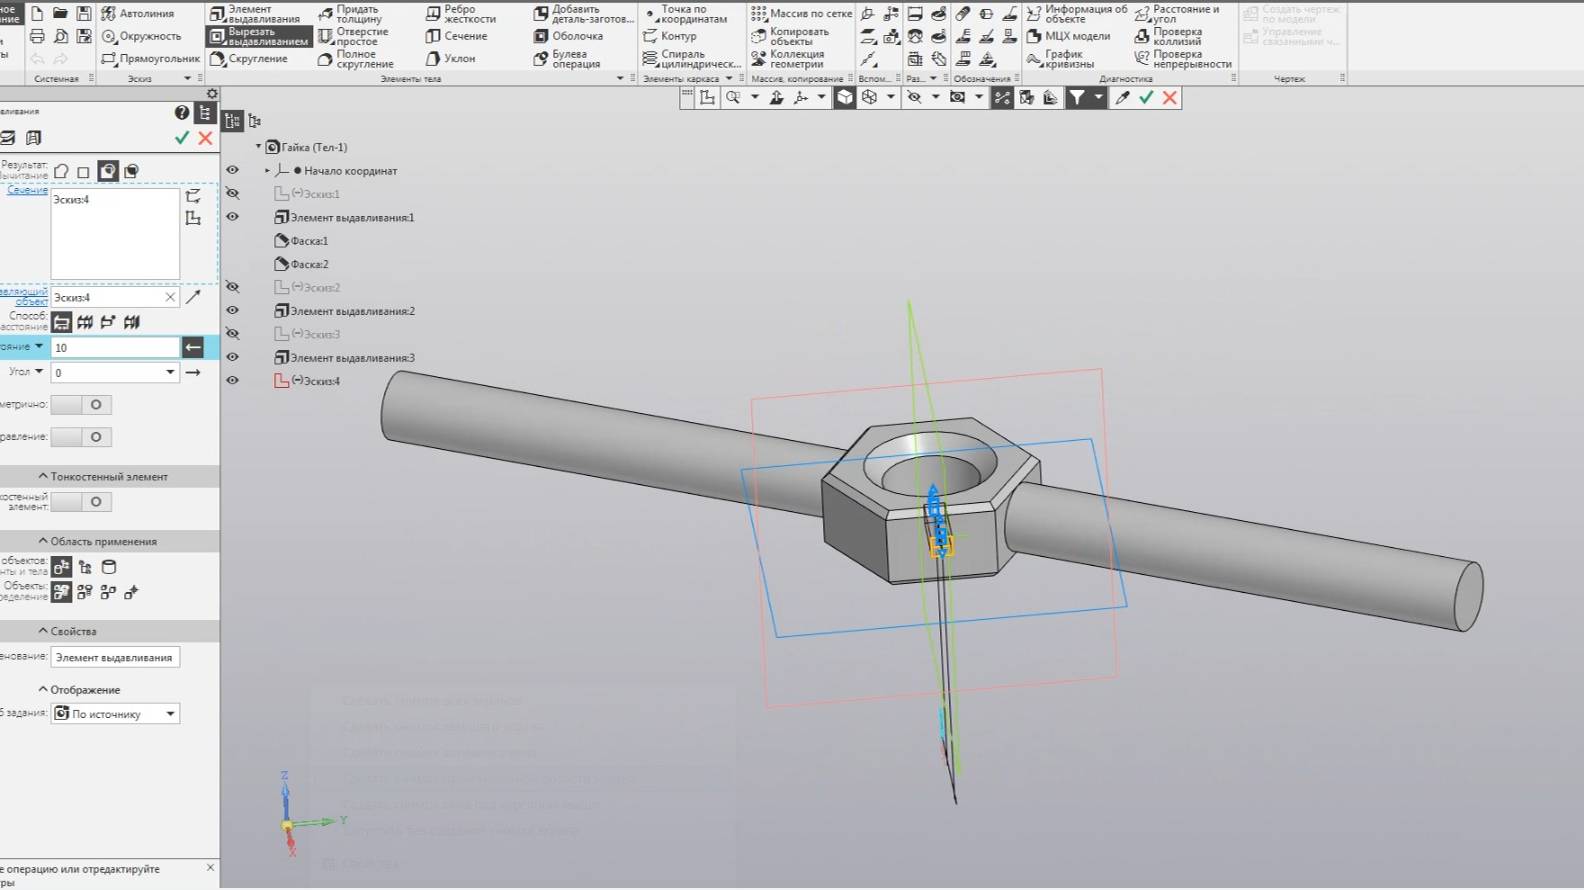Collapse the Свойства section
Viewport: 1584px width, 890px height.
pos(43,631)
